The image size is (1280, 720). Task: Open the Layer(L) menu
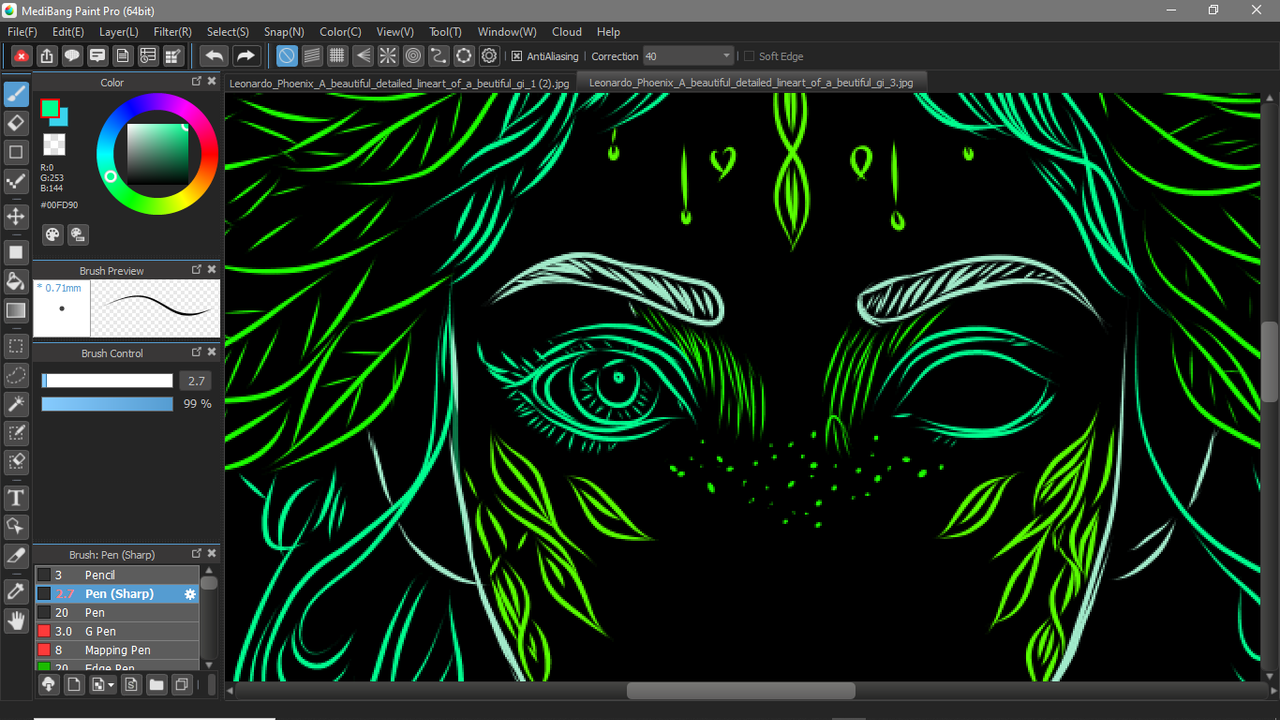coord(119,32)
